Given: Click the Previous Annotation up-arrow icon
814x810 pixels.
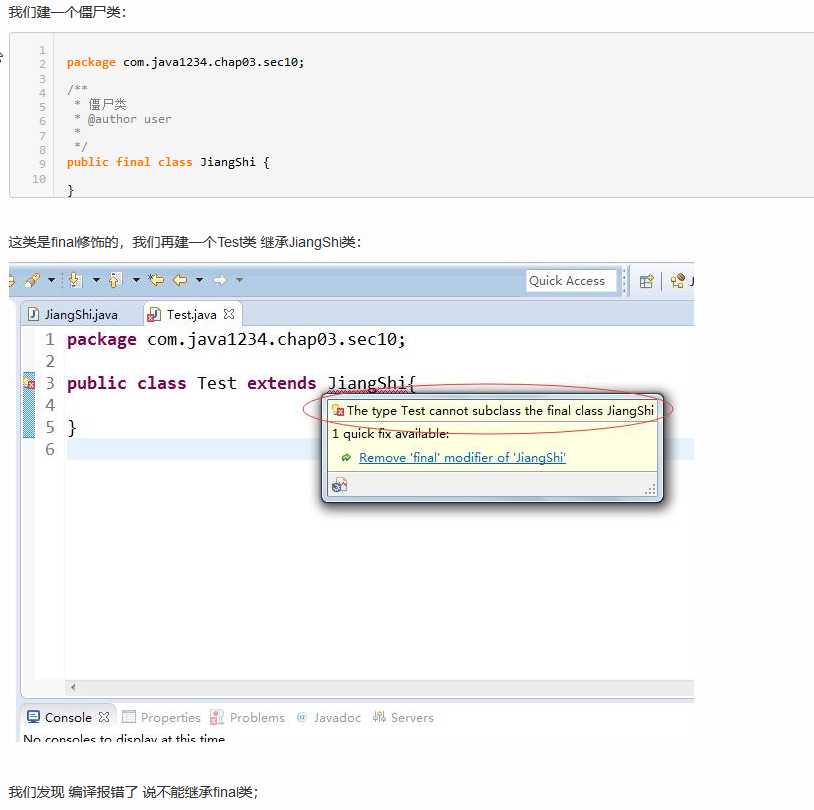Looking at the screenshot, I should pos(115,280).
